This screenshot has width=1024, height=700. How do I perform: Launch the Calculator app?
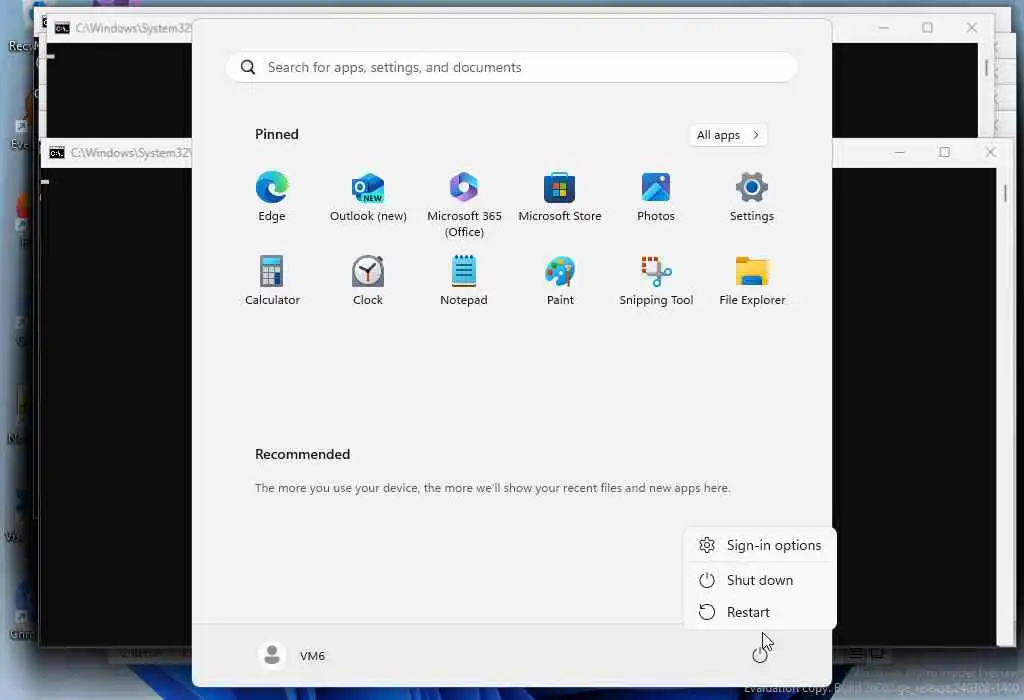click(272, 280)
